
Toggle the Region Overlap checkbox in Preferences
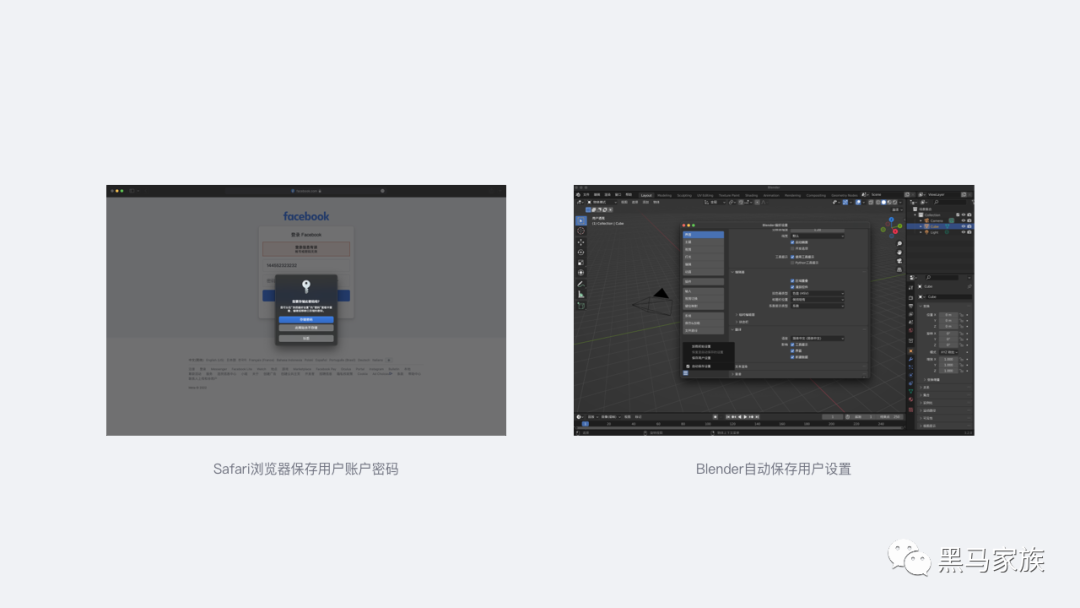click(x=792, y=281)
